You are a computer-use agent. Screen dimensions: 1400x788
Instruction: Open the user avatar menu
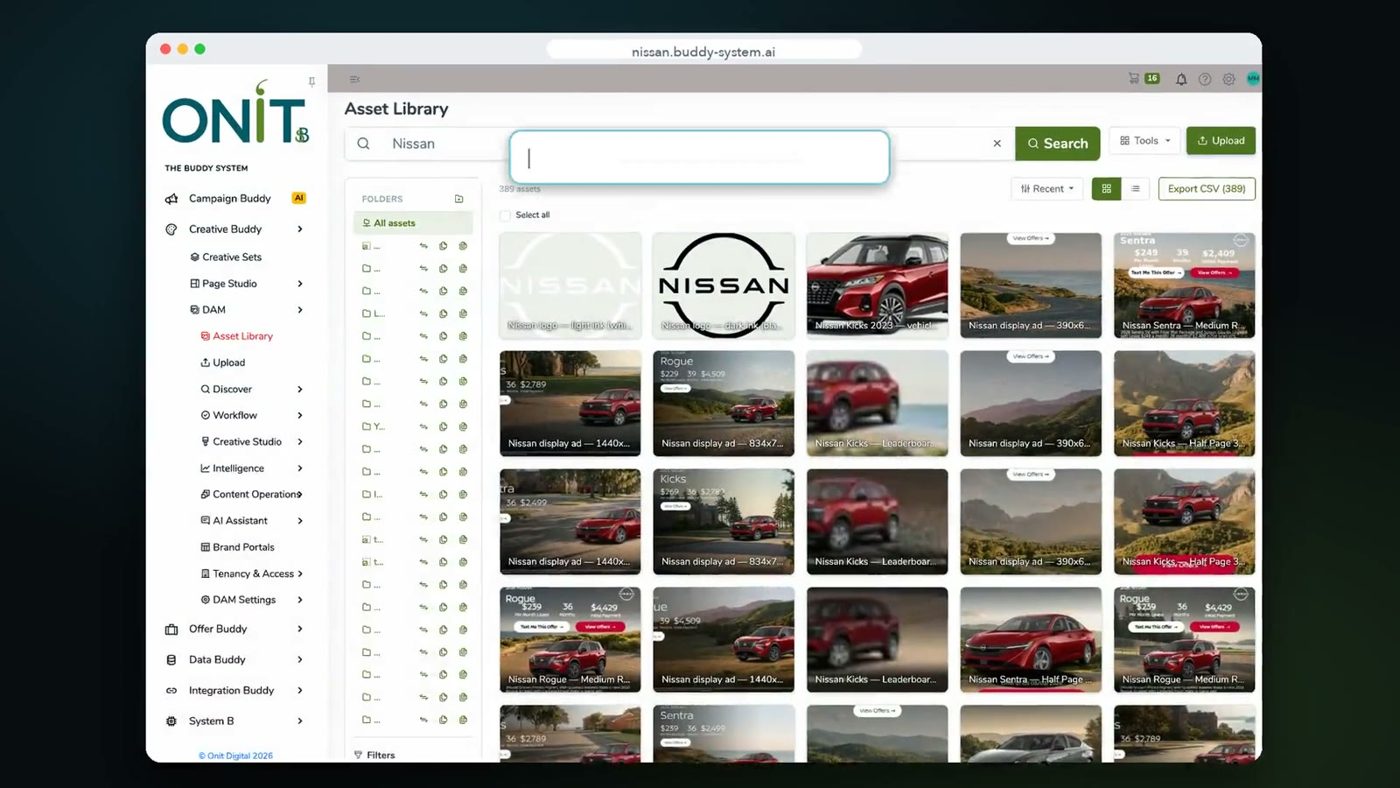click(x=1253, y=79)
